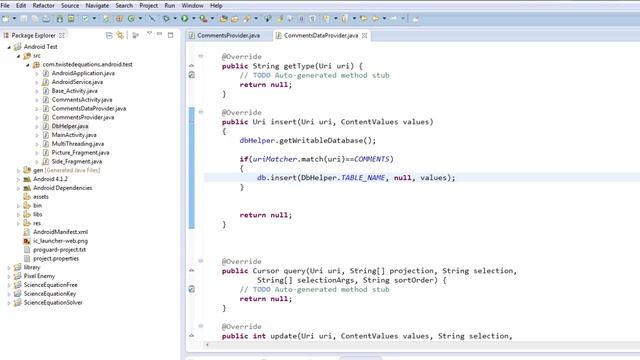This screenshot has height=360, width=640.
Task: Select project.properties file
Action: [56, 258]
